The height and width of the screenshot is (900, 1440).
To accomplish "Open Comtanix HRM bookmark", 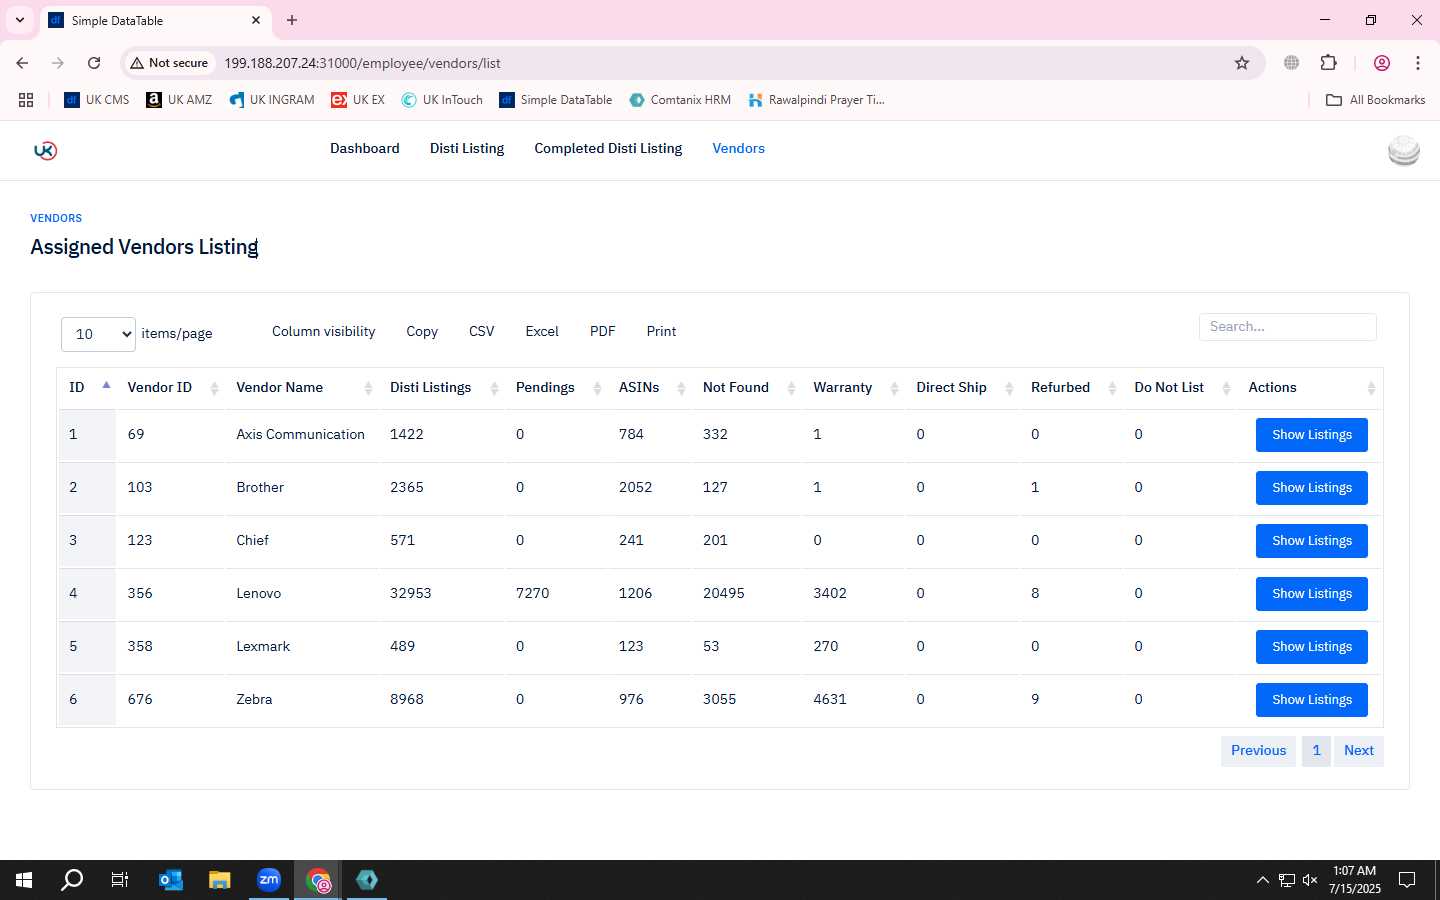I will coord(680,100).
